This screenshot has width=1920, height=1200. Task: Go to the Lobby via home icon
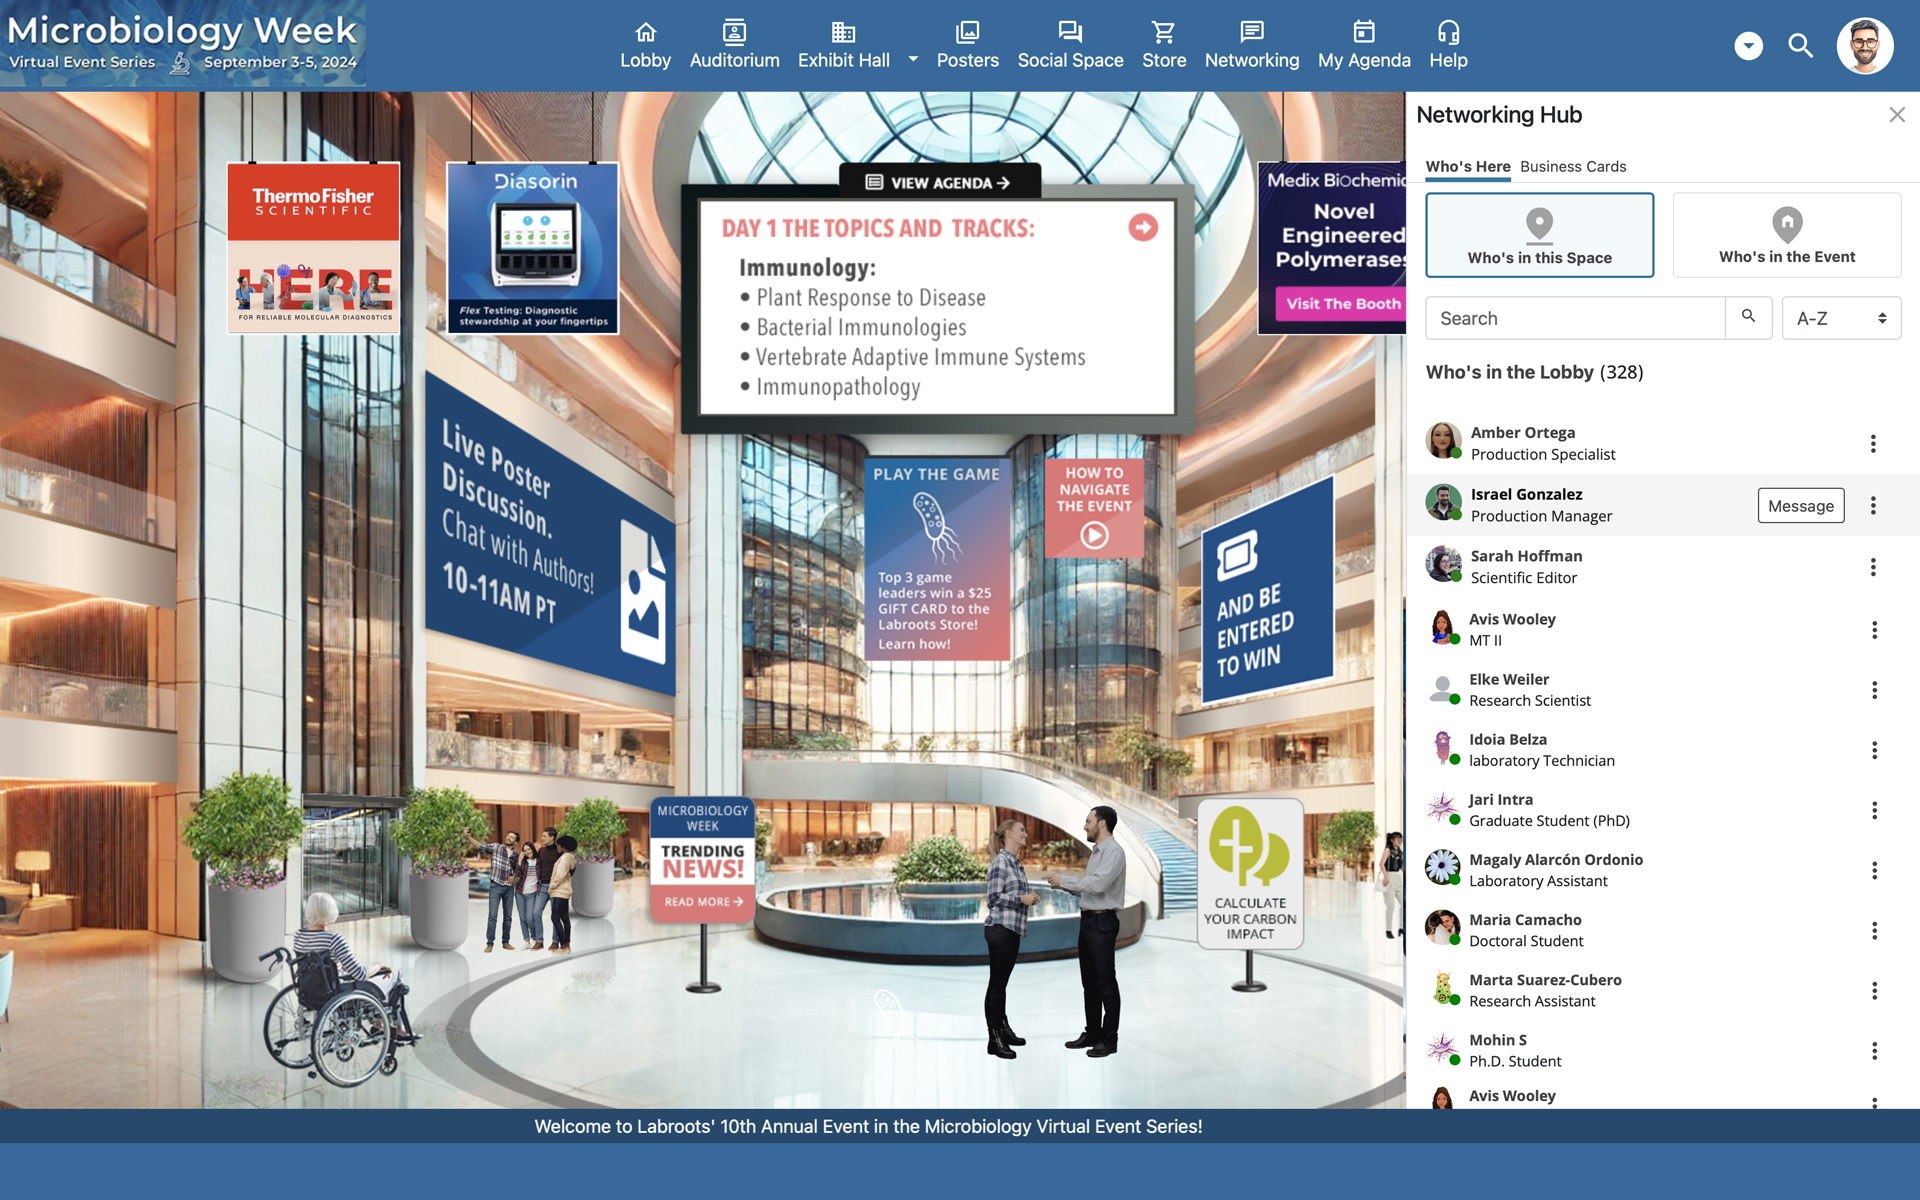(x=645, y=33)
